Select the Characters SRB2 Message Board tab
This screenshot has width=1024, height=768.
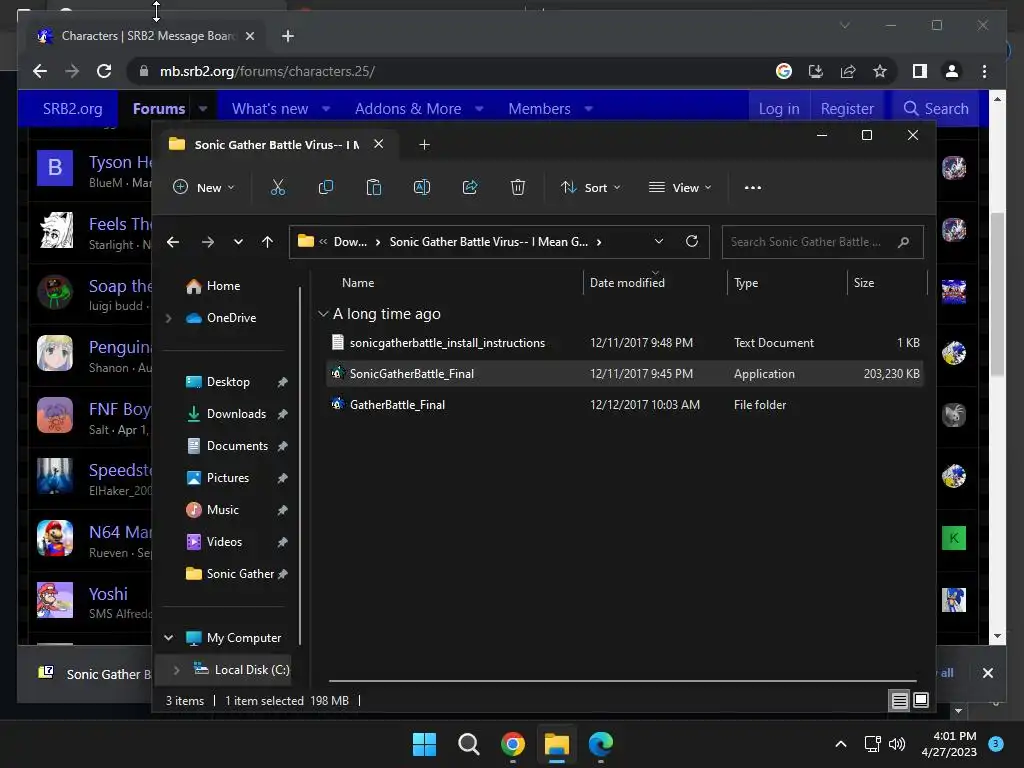tap(145, 36)
